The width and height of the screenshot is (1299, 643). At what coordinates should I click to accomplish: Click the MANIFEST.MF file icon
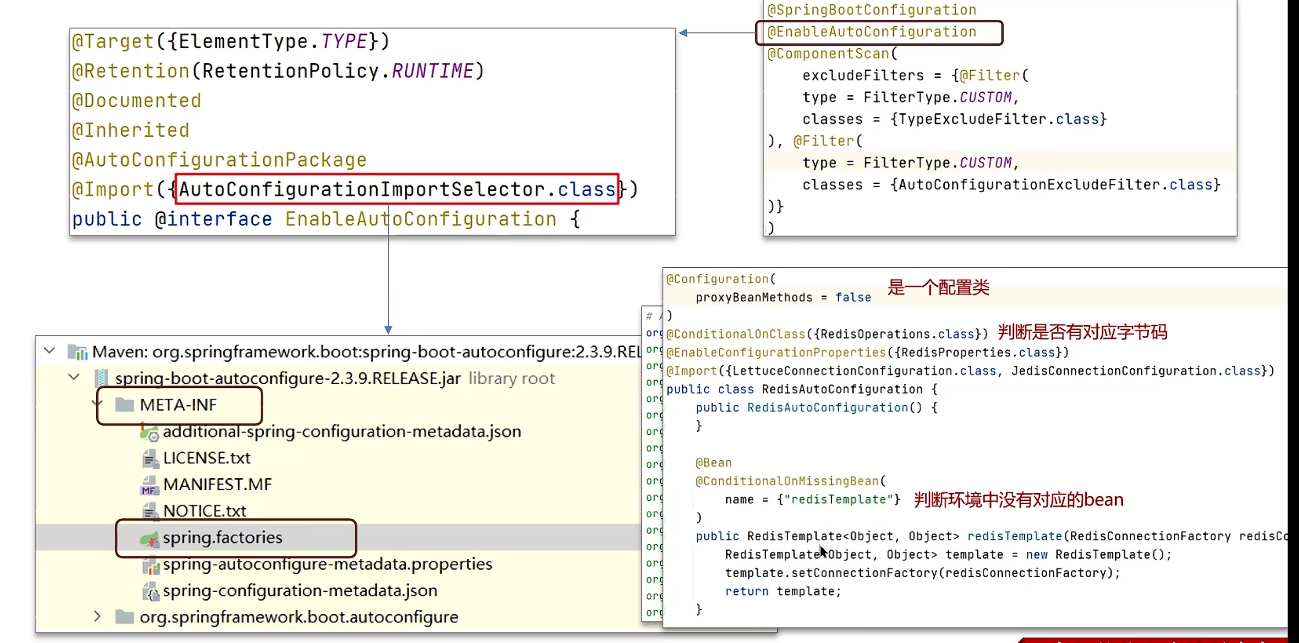150,485
